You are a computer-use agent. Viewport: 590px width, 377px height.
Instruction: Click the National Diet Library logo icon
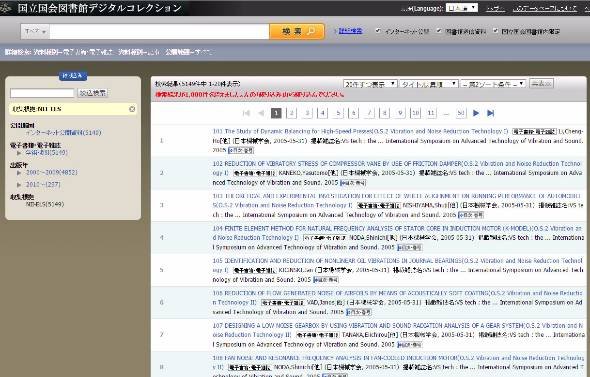tap(5, 8)
